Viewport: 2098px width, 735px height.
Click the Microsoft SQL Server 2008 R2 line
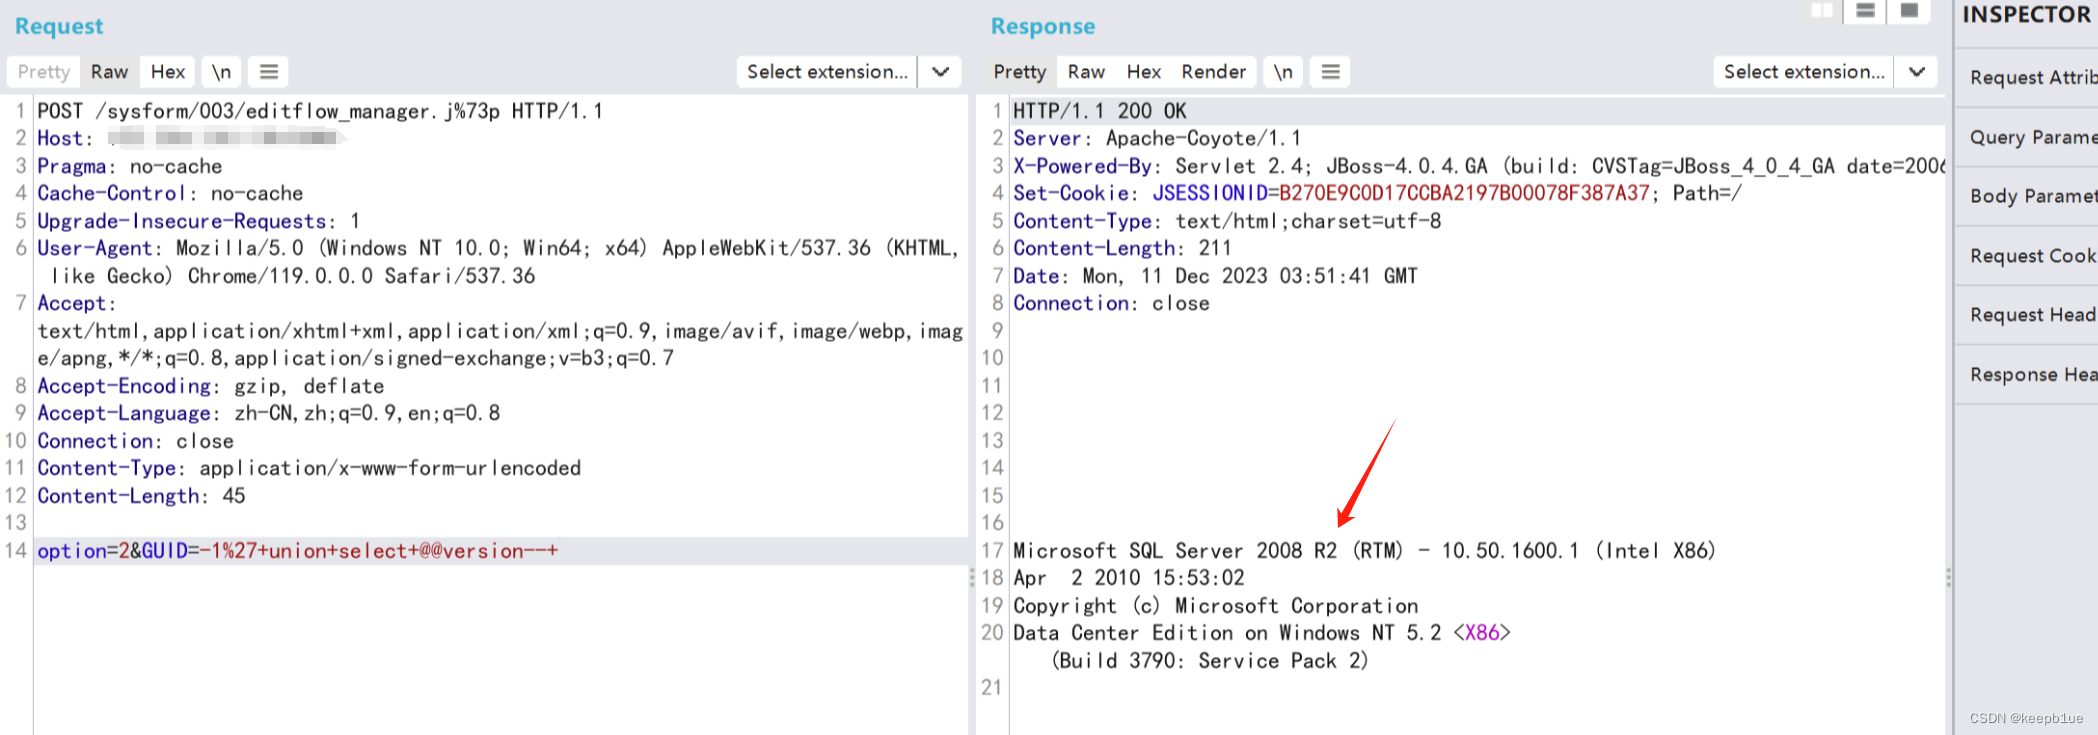coord(1364,551)
